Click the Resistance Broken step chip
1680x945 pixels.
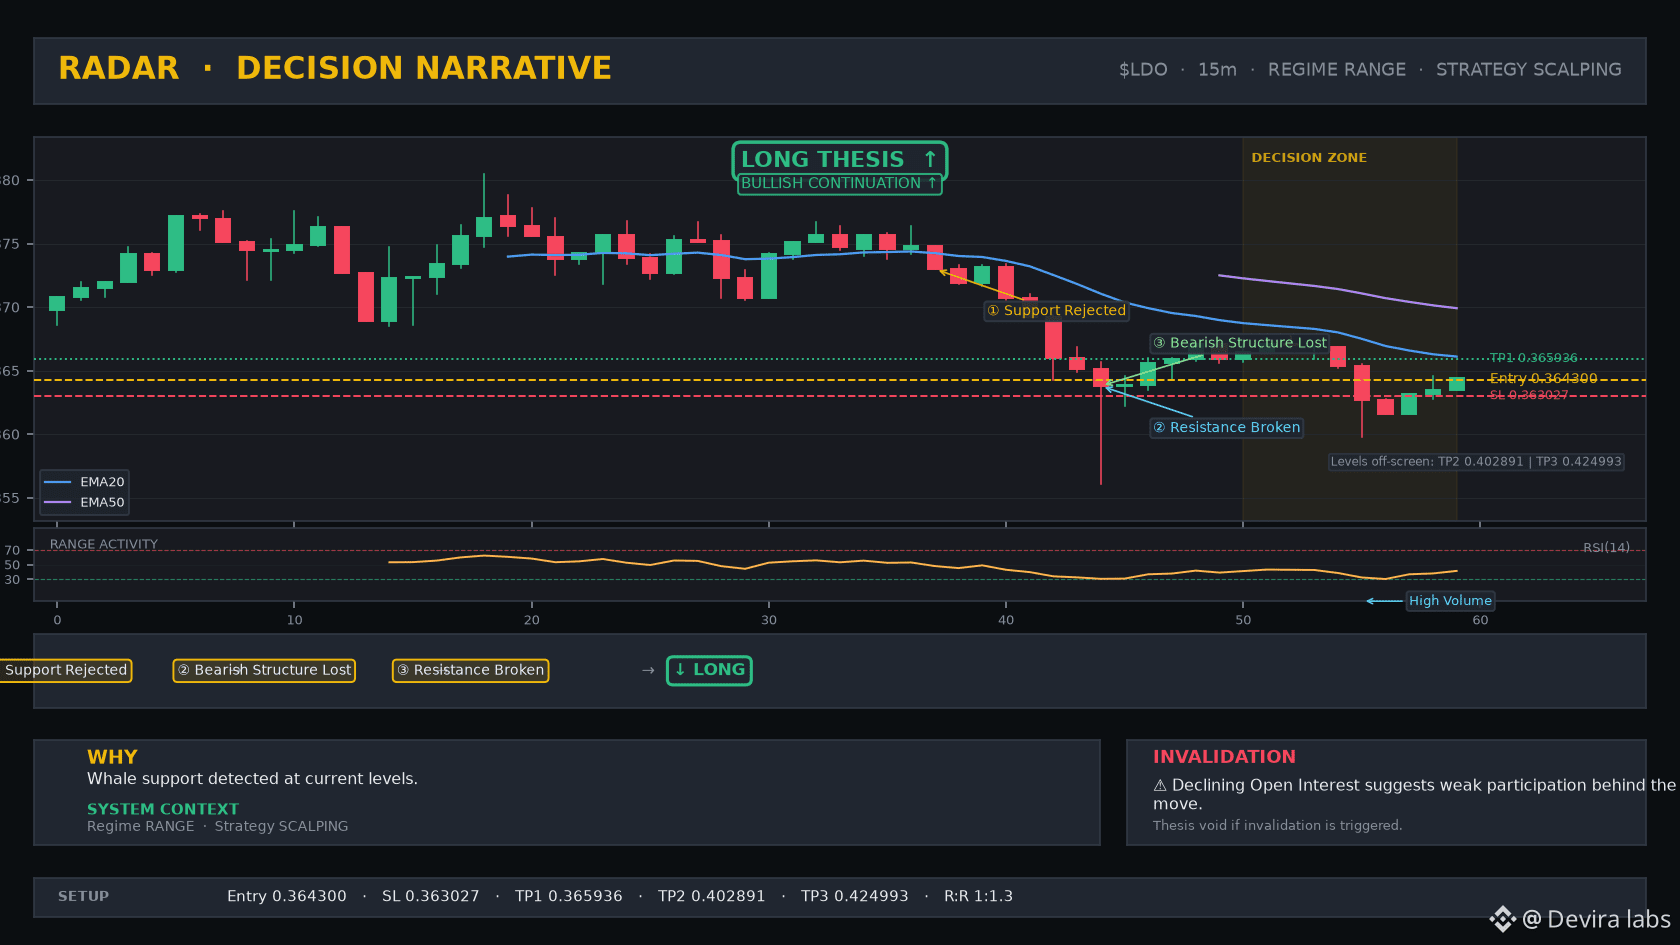[470, 670]
